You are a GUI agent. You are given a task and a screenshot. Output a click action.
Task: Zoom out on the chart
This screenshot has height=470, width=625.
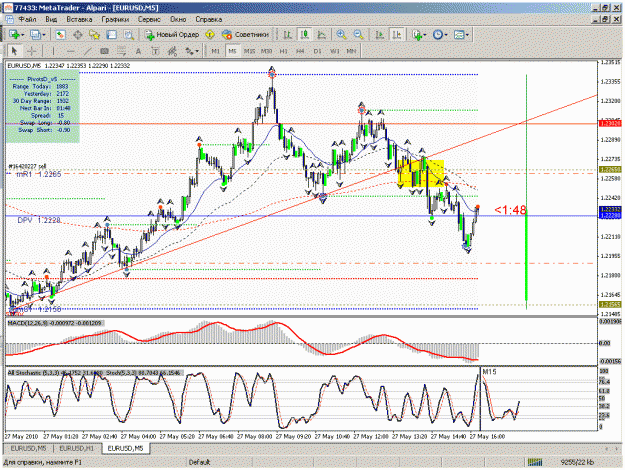tap(358, 35)
